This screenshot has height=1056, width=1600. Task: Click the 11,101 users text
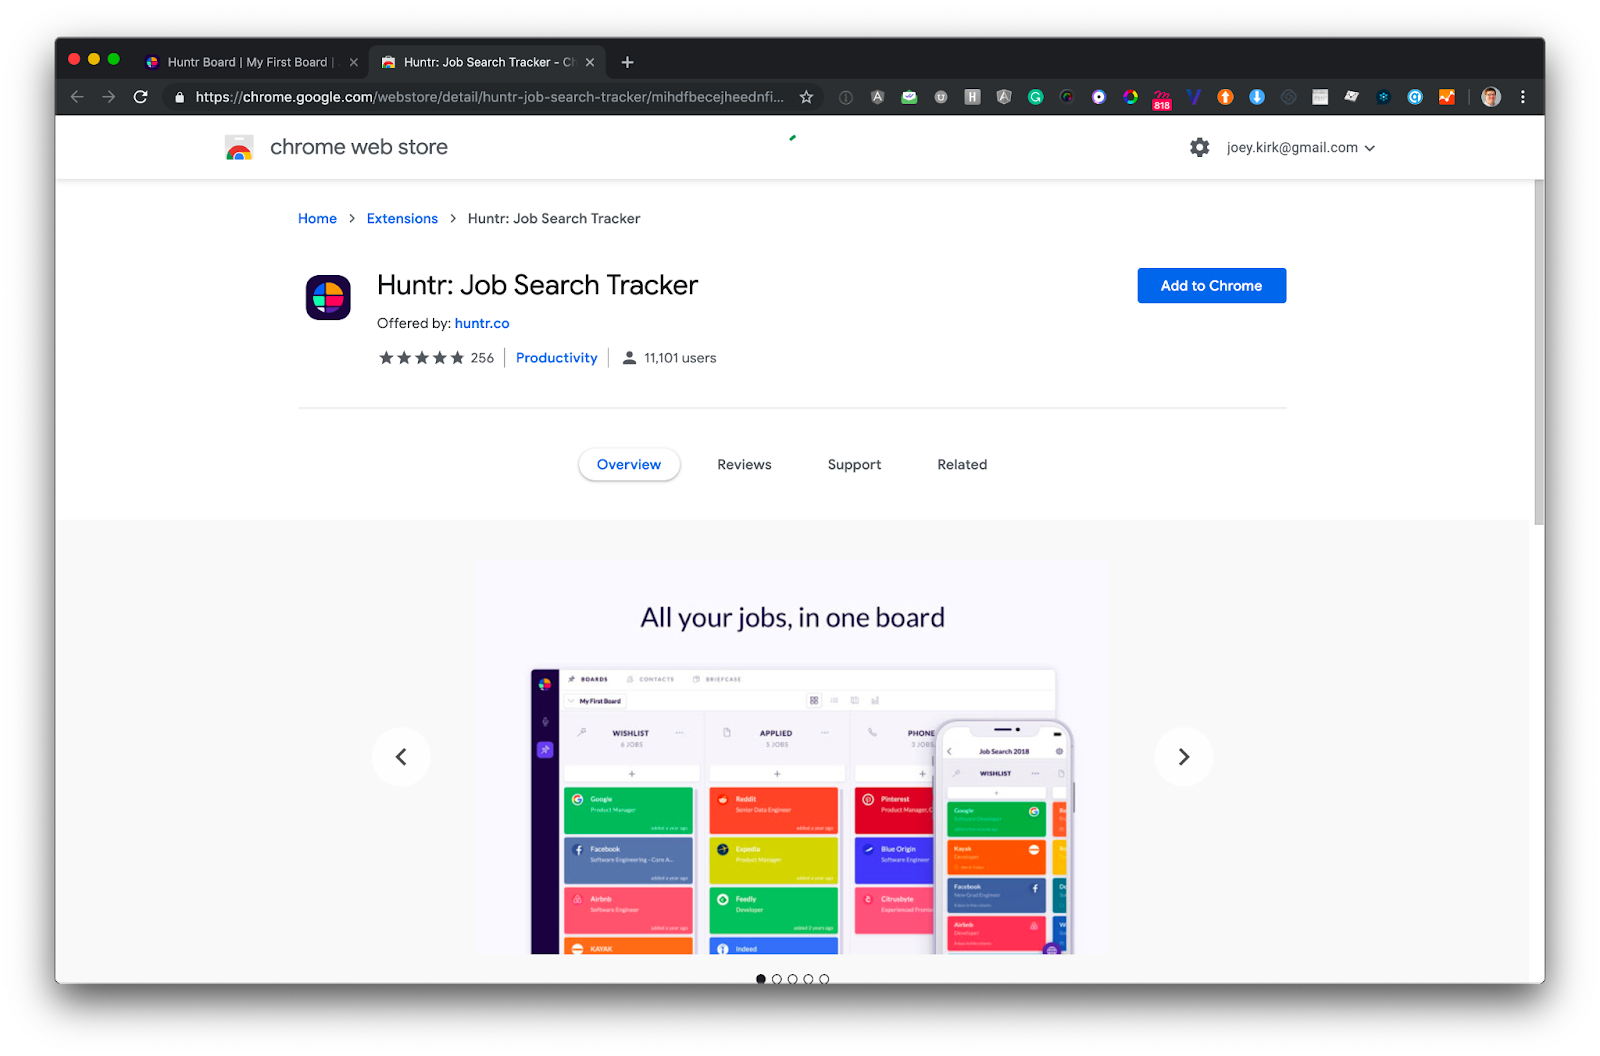click(680, 358)
